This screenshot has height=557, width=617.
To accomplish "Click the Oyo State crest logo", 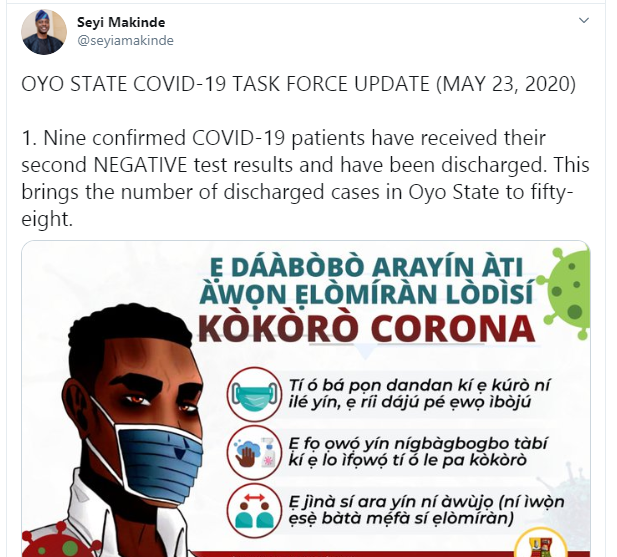I will tap(541, 543).
